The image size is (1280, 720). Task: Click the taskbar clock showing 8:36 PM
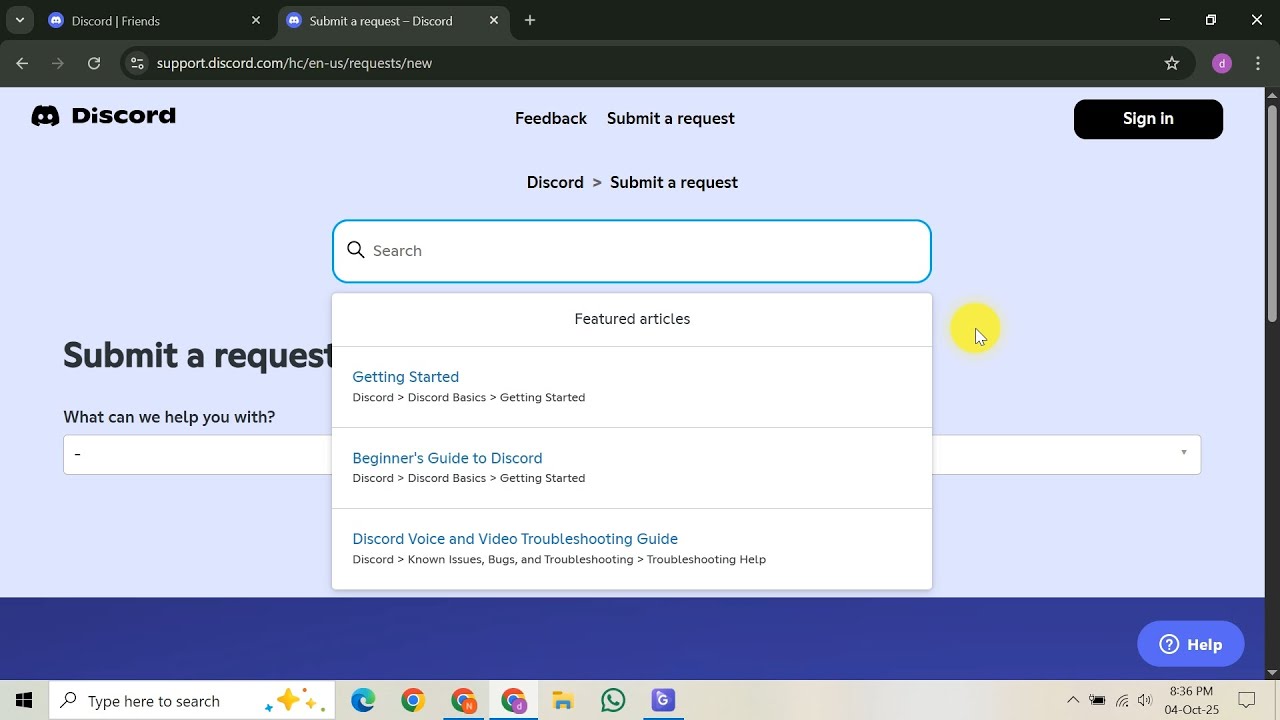[1191, 701]
